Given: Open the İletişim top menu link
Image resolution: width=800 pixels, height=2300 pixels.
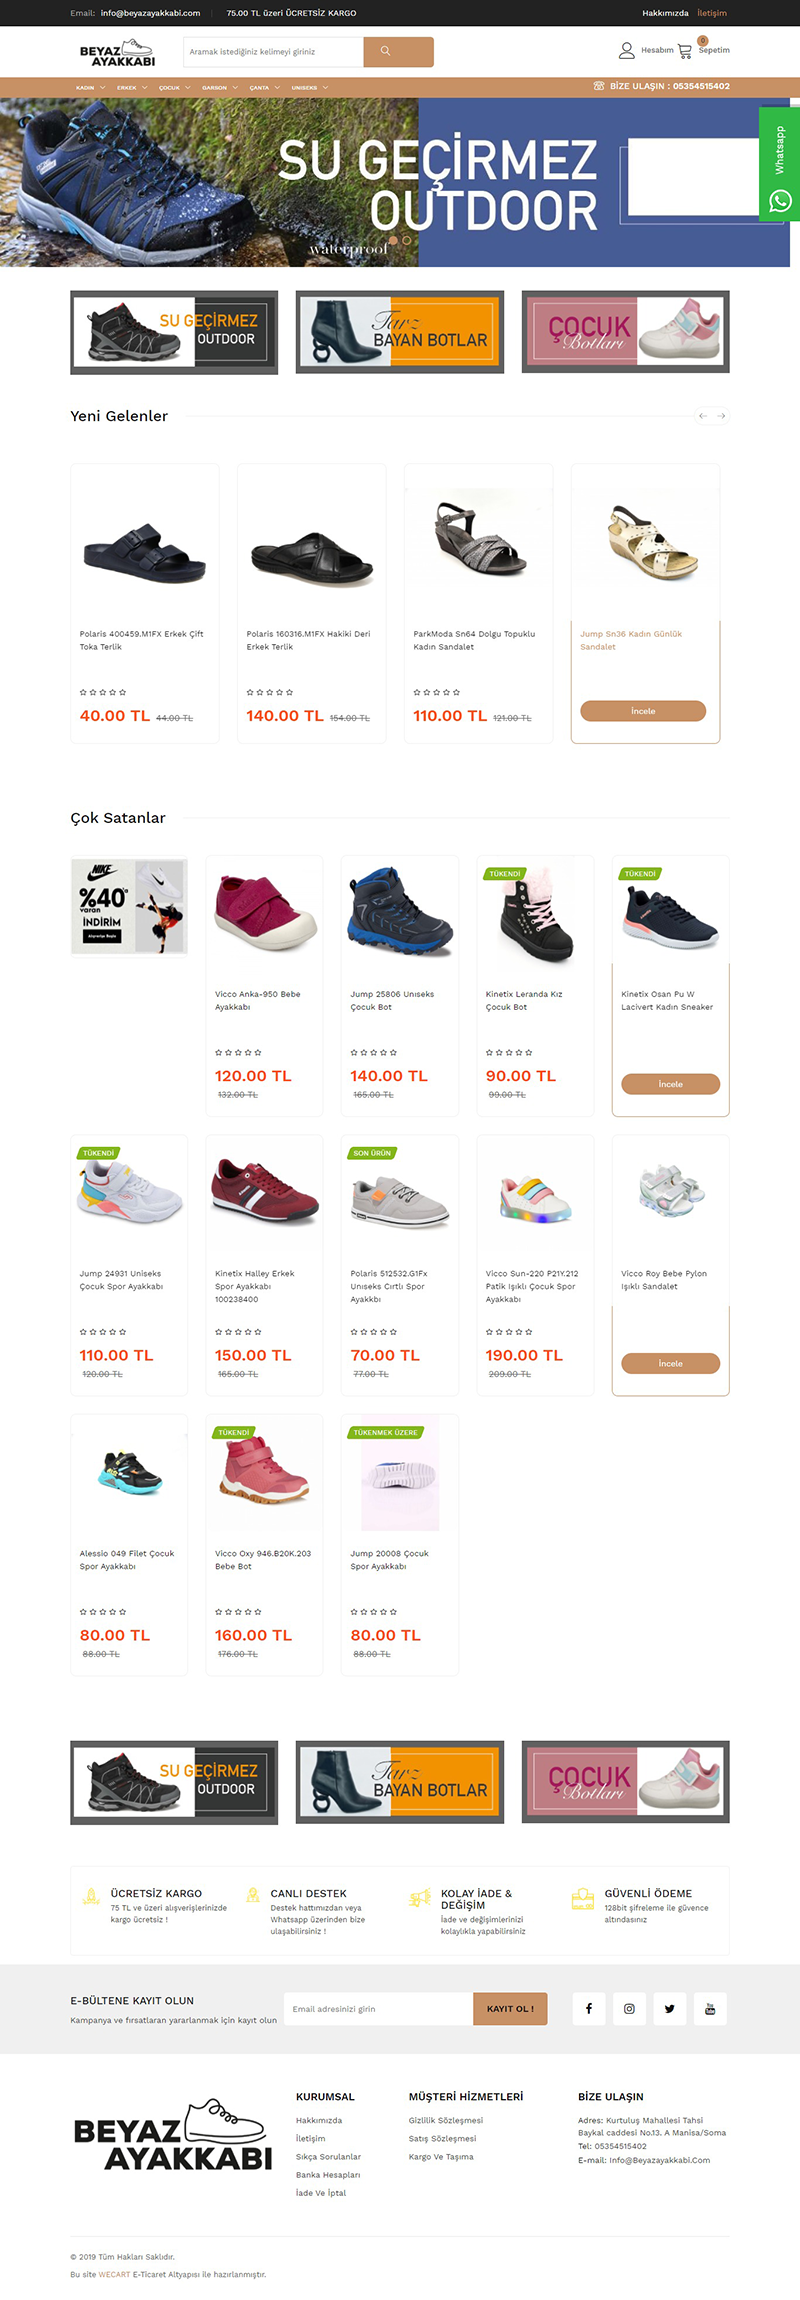Looking at the screenshot, I should pyautogui.click(x=712, y=13).
